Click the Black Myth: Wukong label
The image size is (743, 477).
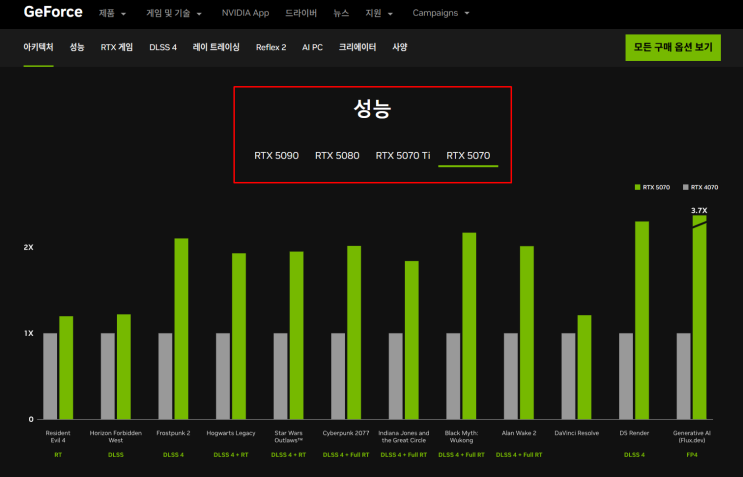click(462, 437)
